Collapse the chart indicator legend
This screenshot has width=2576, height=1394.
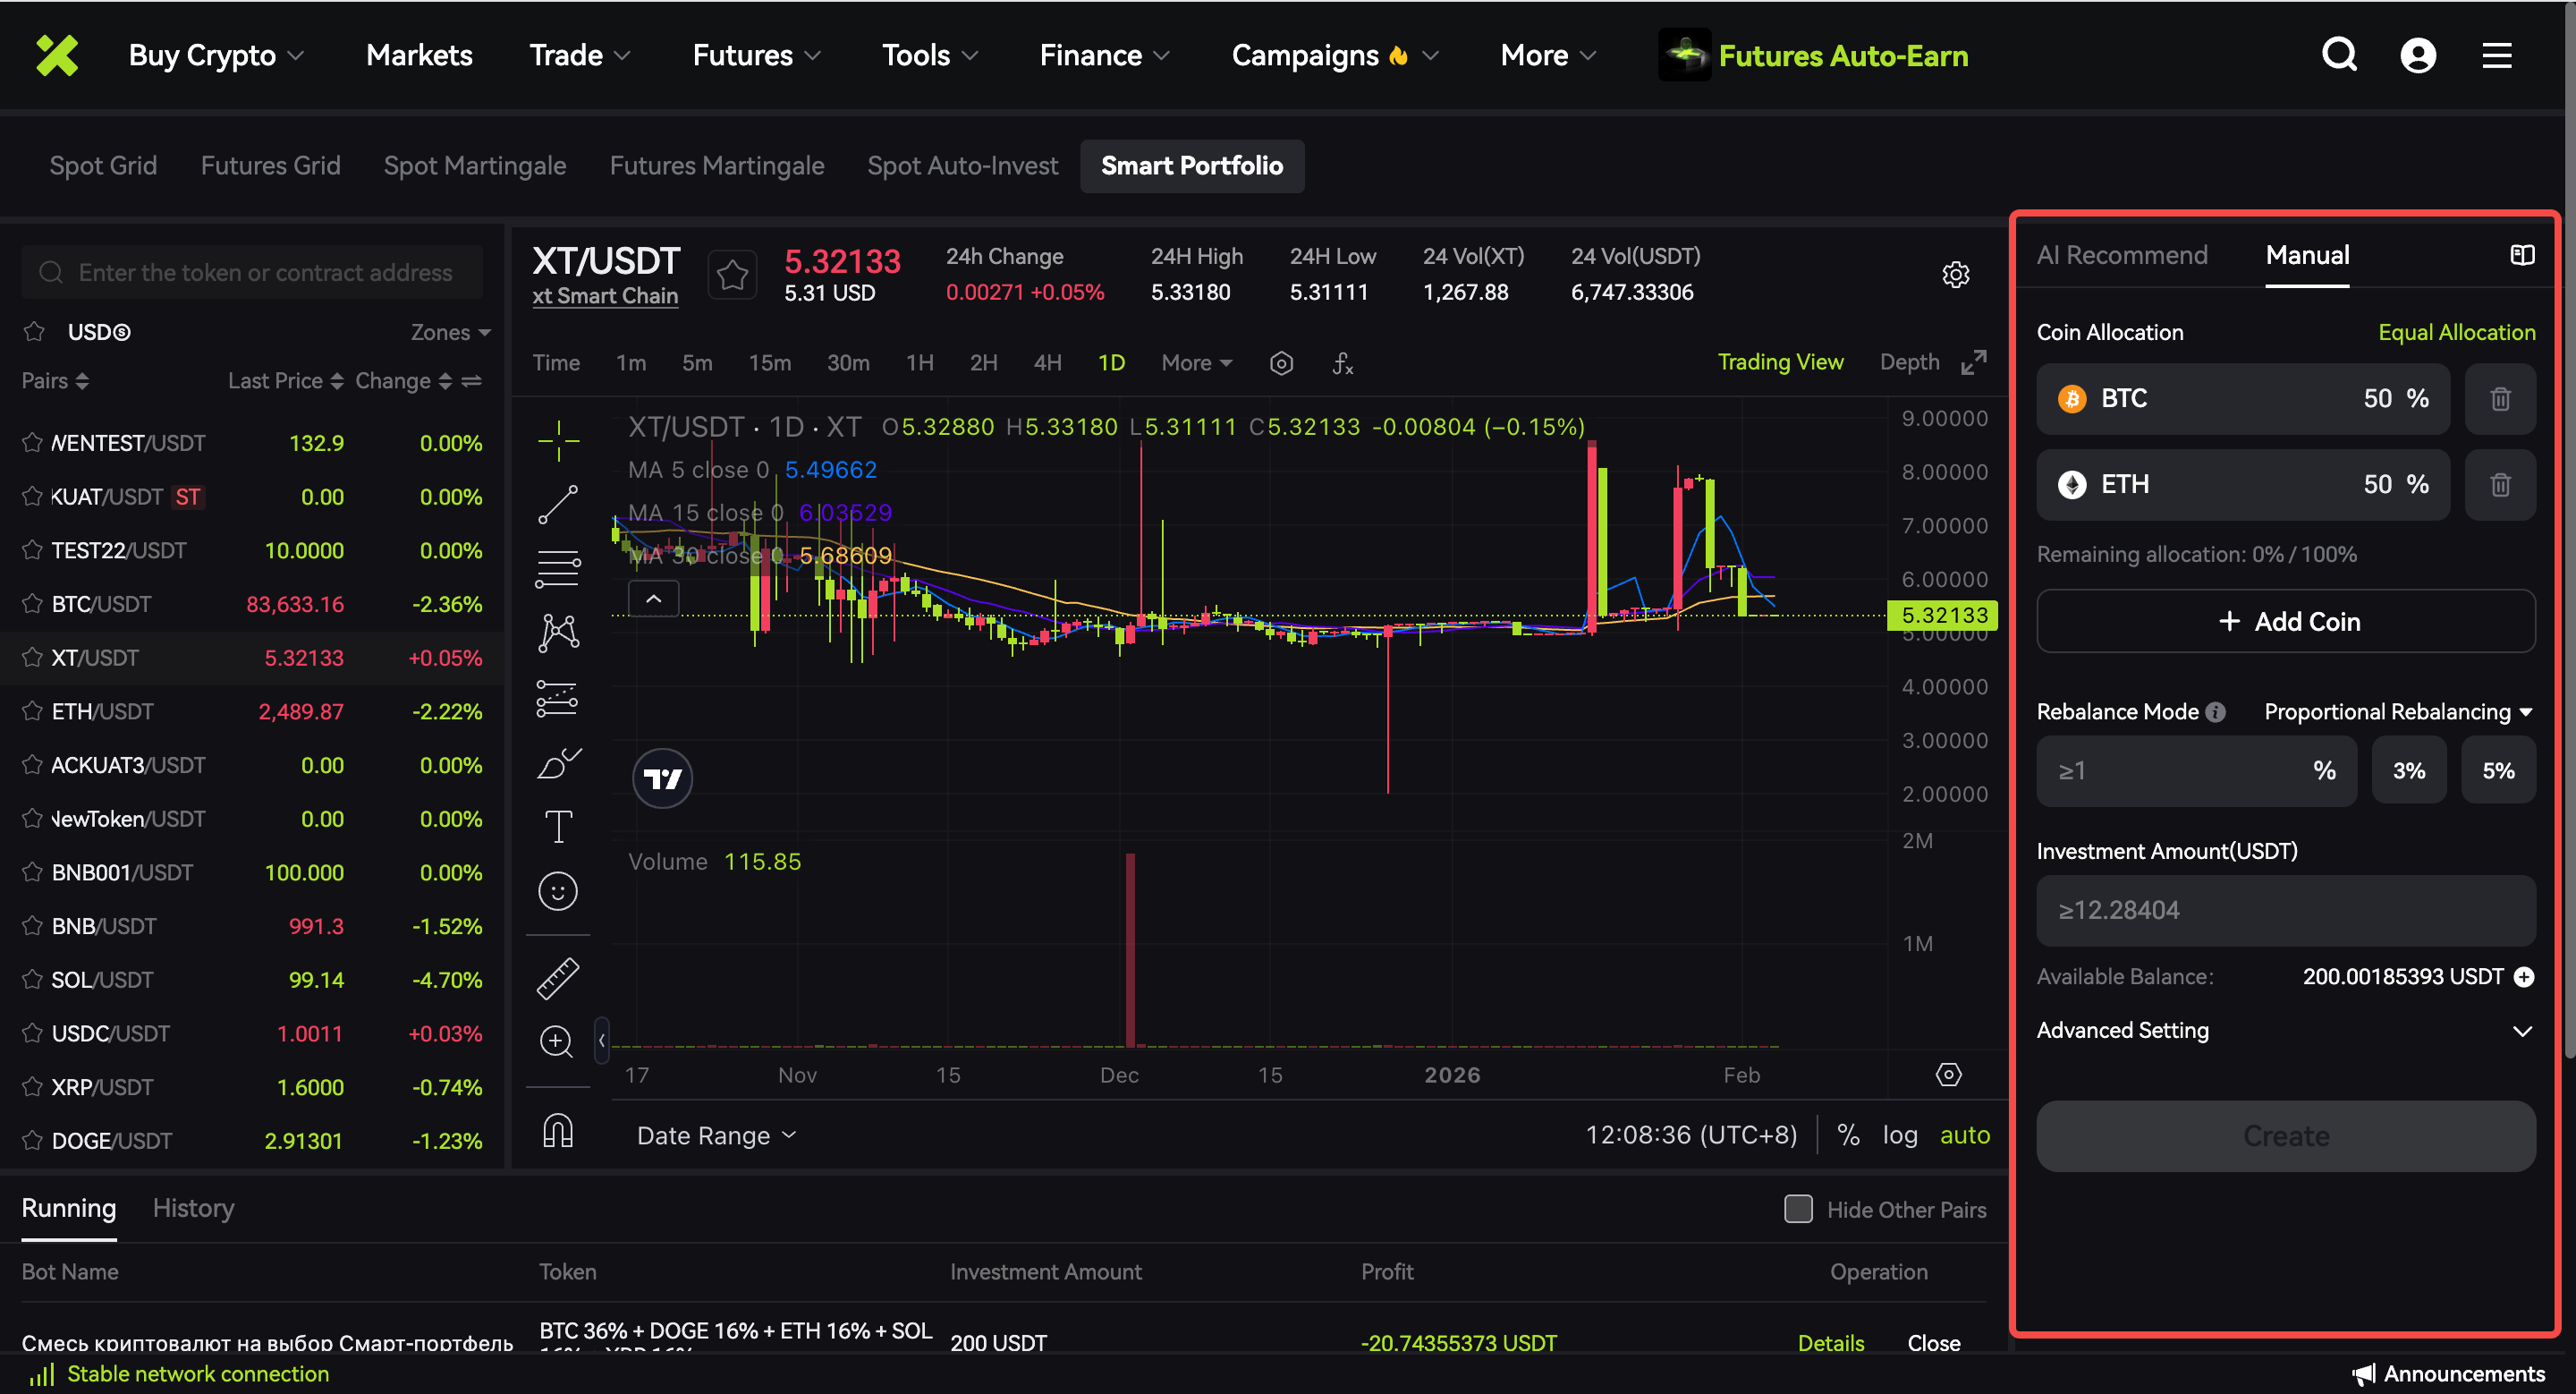[653, 599]
